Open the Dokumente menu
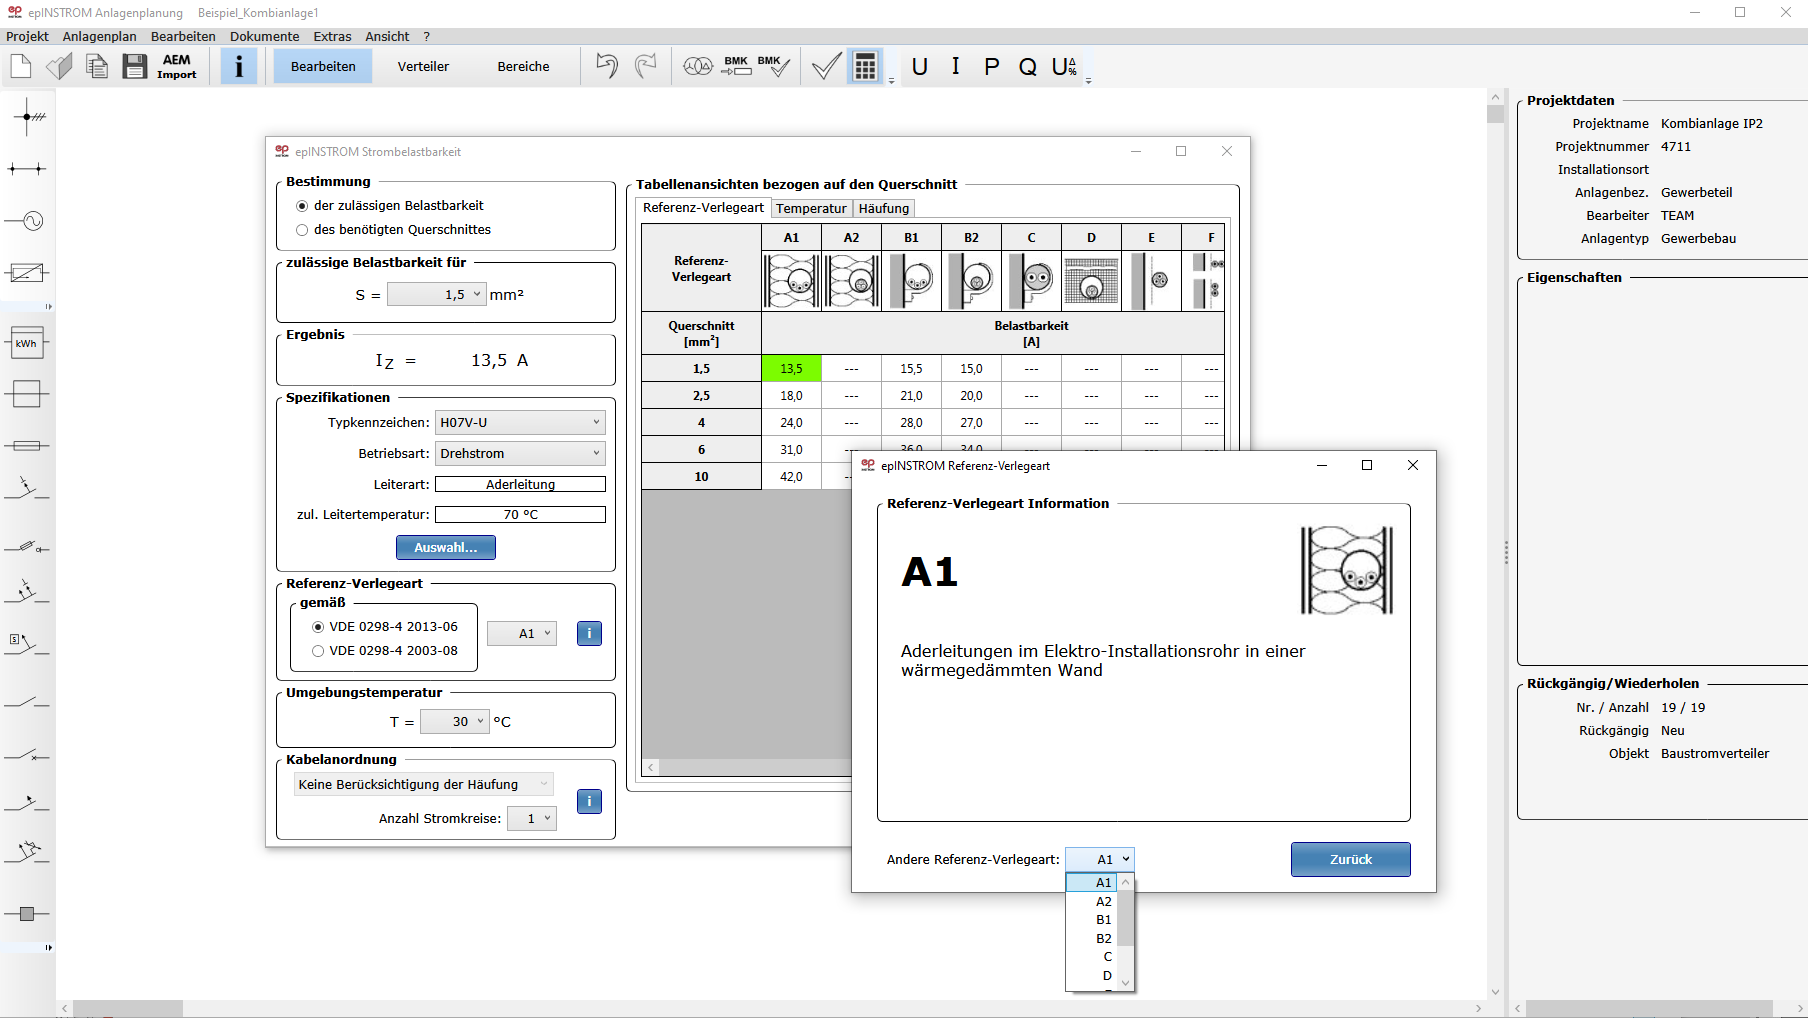This screenshot has height=1018, width=1808. (264, 37)
